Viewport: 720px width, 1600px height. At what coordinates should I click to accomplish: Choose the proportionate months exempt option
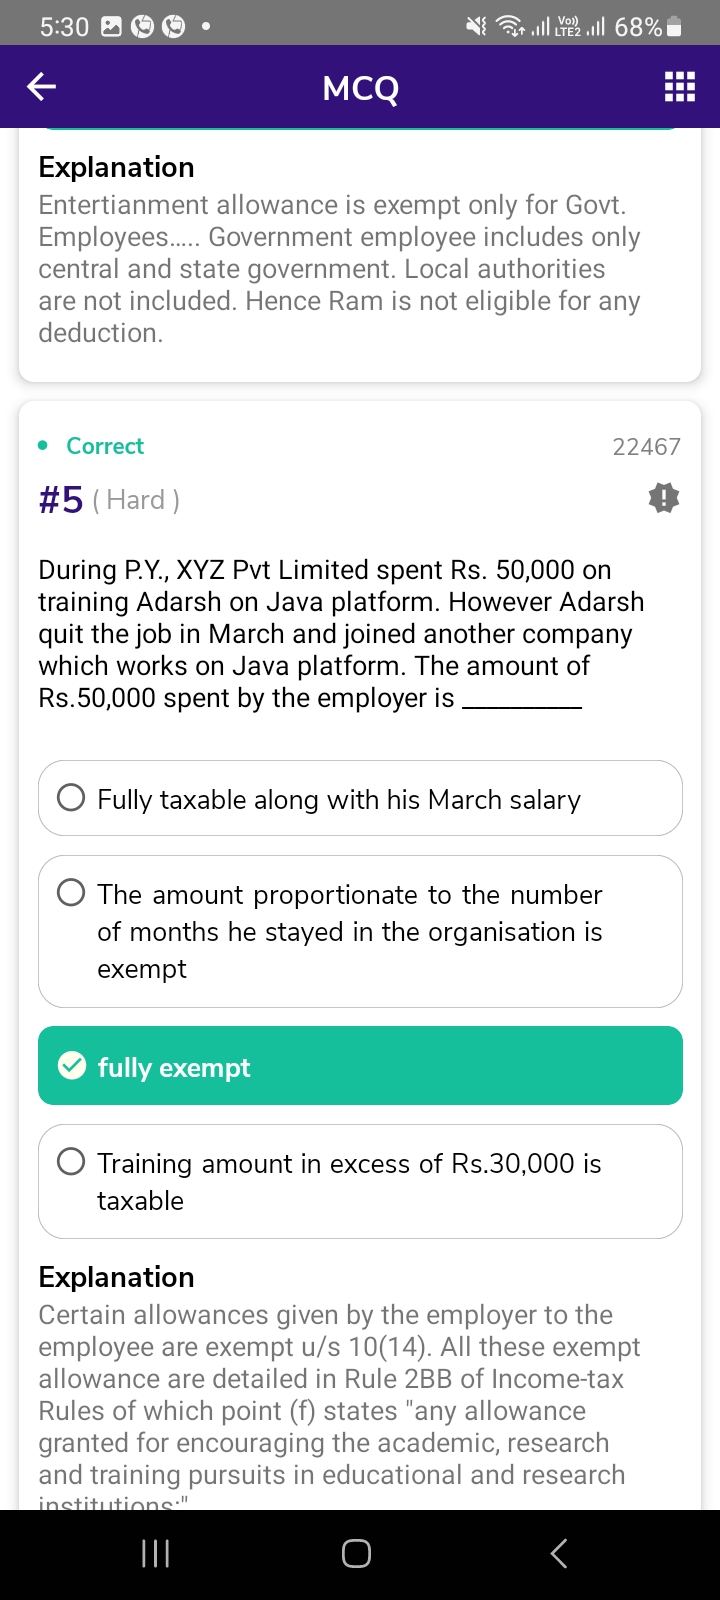click(360, 931)
